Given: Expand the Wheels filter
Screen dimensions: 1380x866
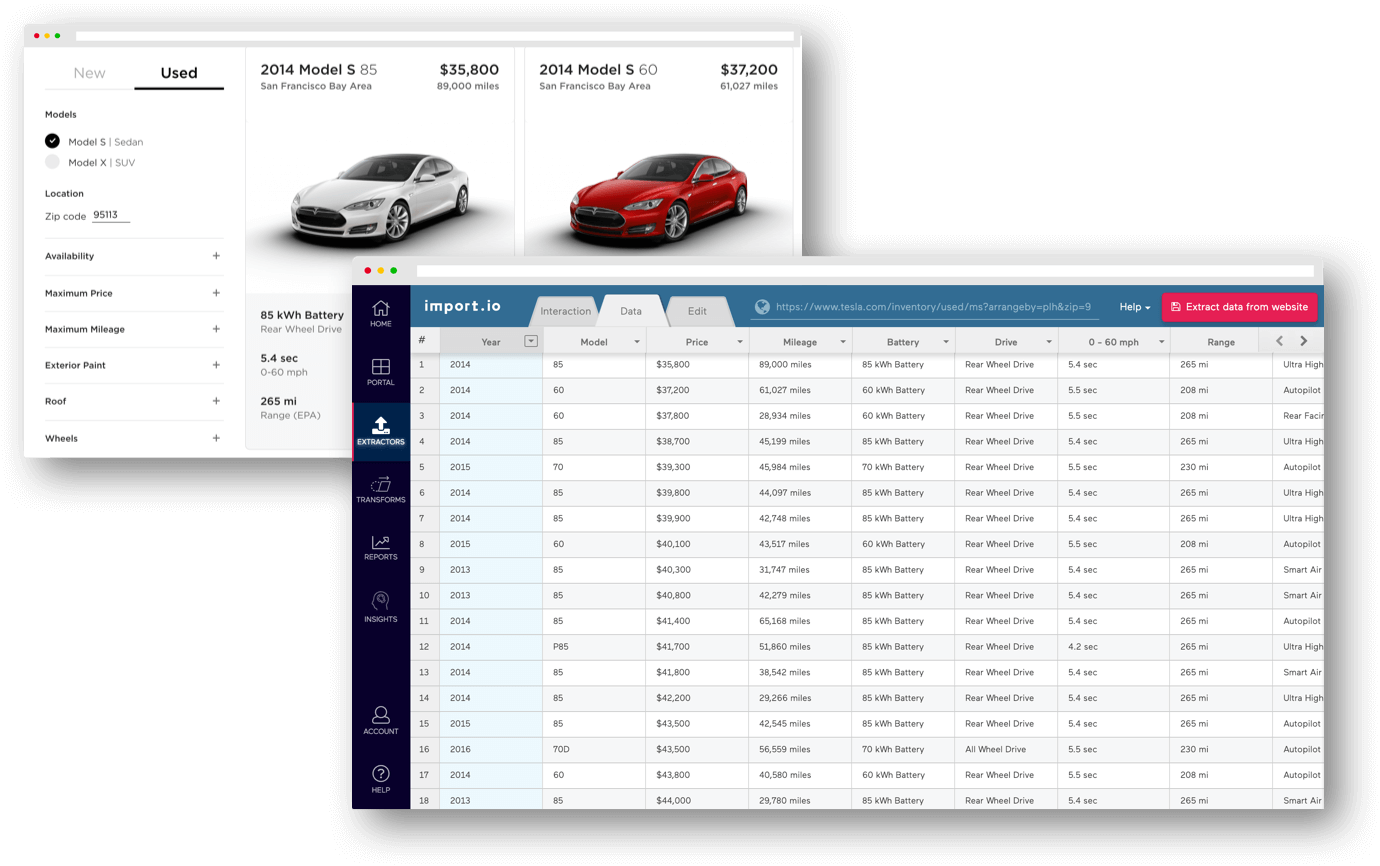Looking at the screenshot, I should pos(216,438).
